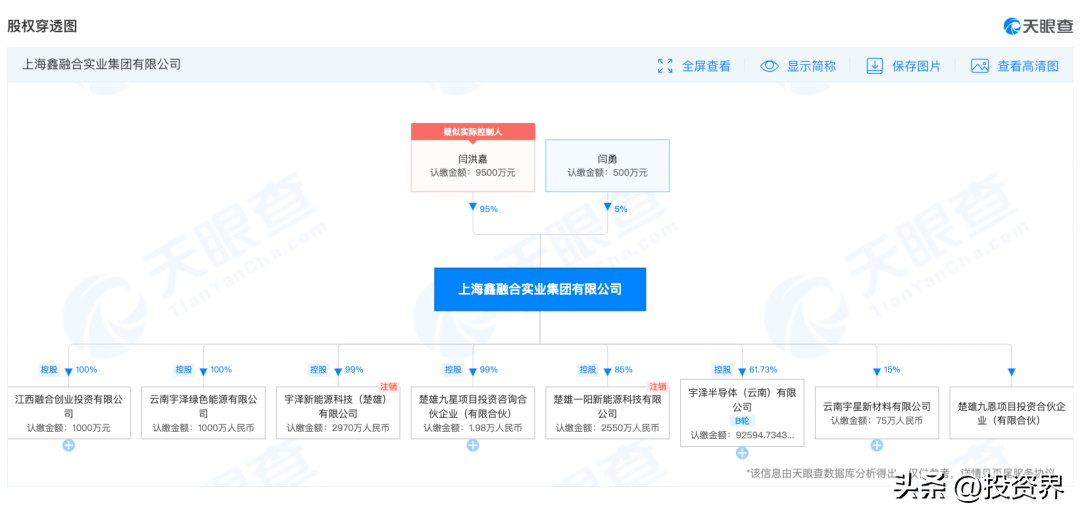Click 认缴金额：2970万人民币 text
Screen dimensions: 1080x516
point(338,428)
